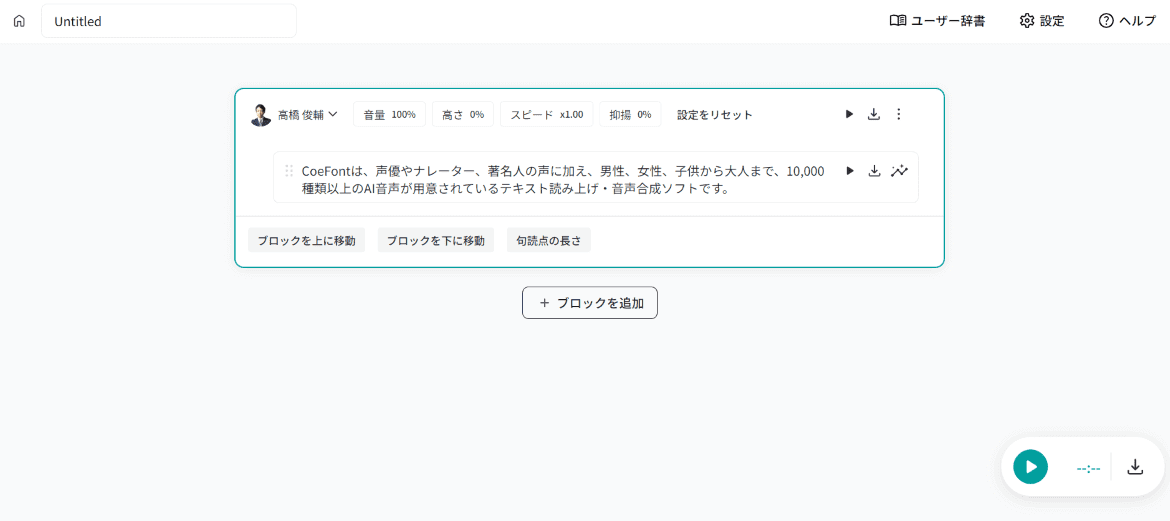Screen dimensions: 1170x521
Task: Play the CoeFont sentence line
Action: click(850, 171)
